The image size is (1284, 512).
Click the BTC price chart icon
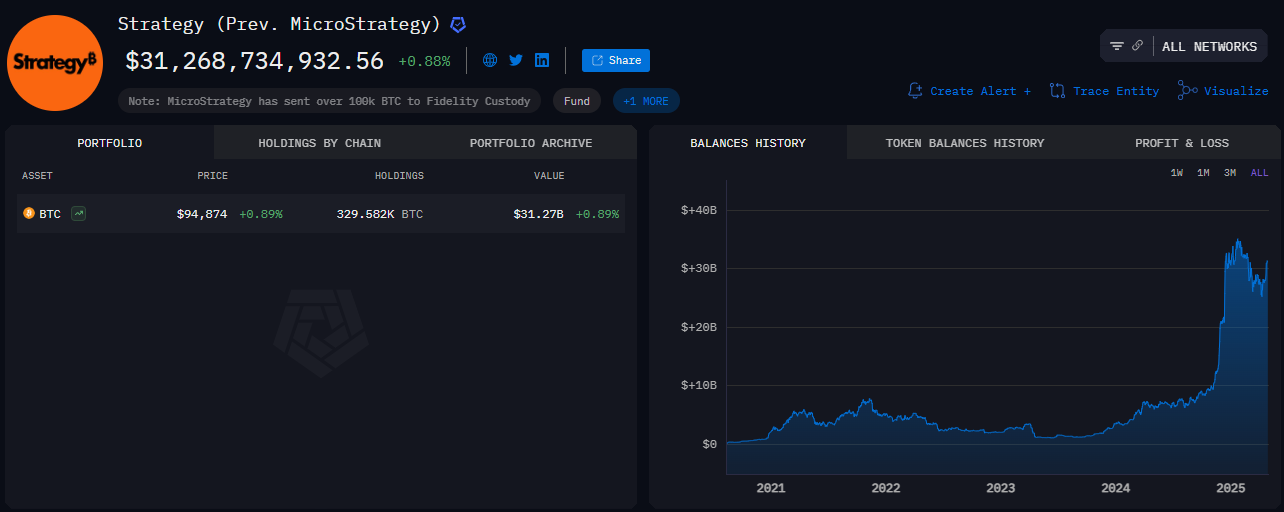pyautogui.click(x=78, y=213)
